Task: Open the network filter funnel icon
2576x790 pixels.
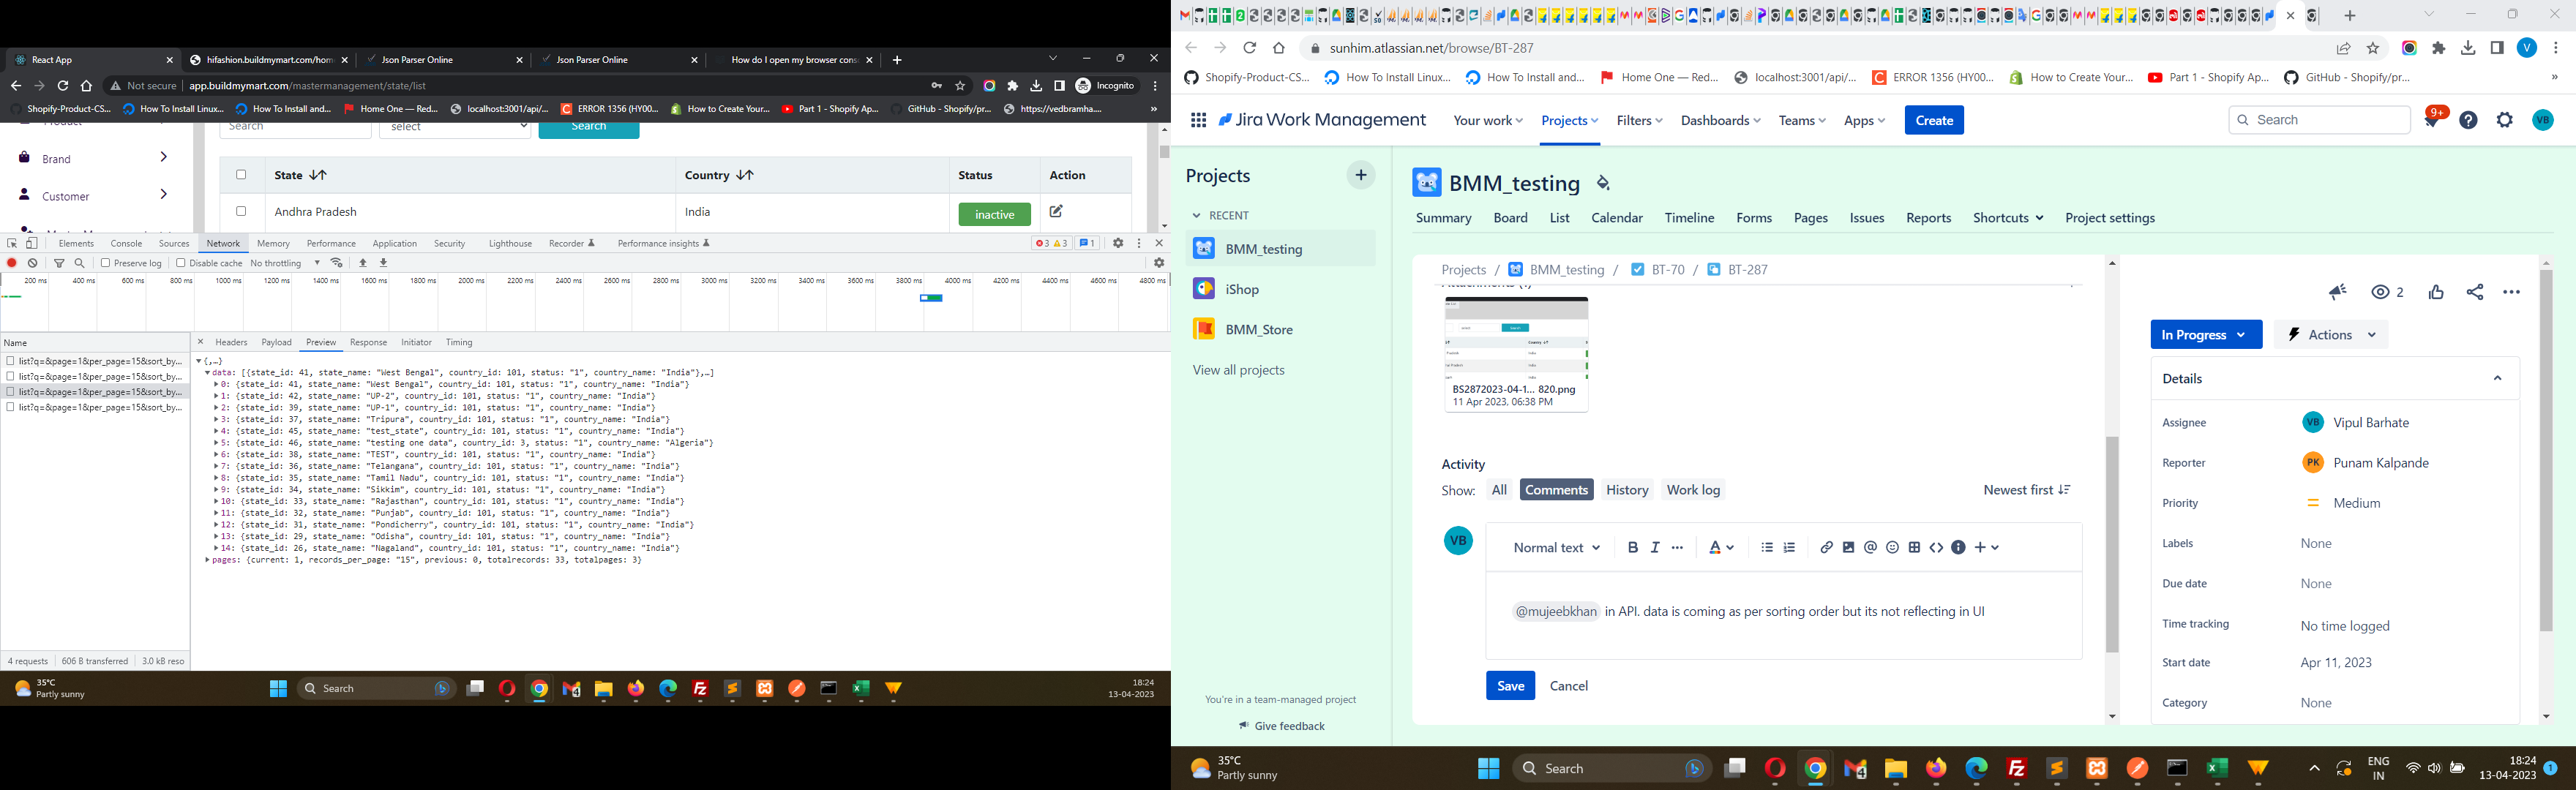Action: pos(59,263)
